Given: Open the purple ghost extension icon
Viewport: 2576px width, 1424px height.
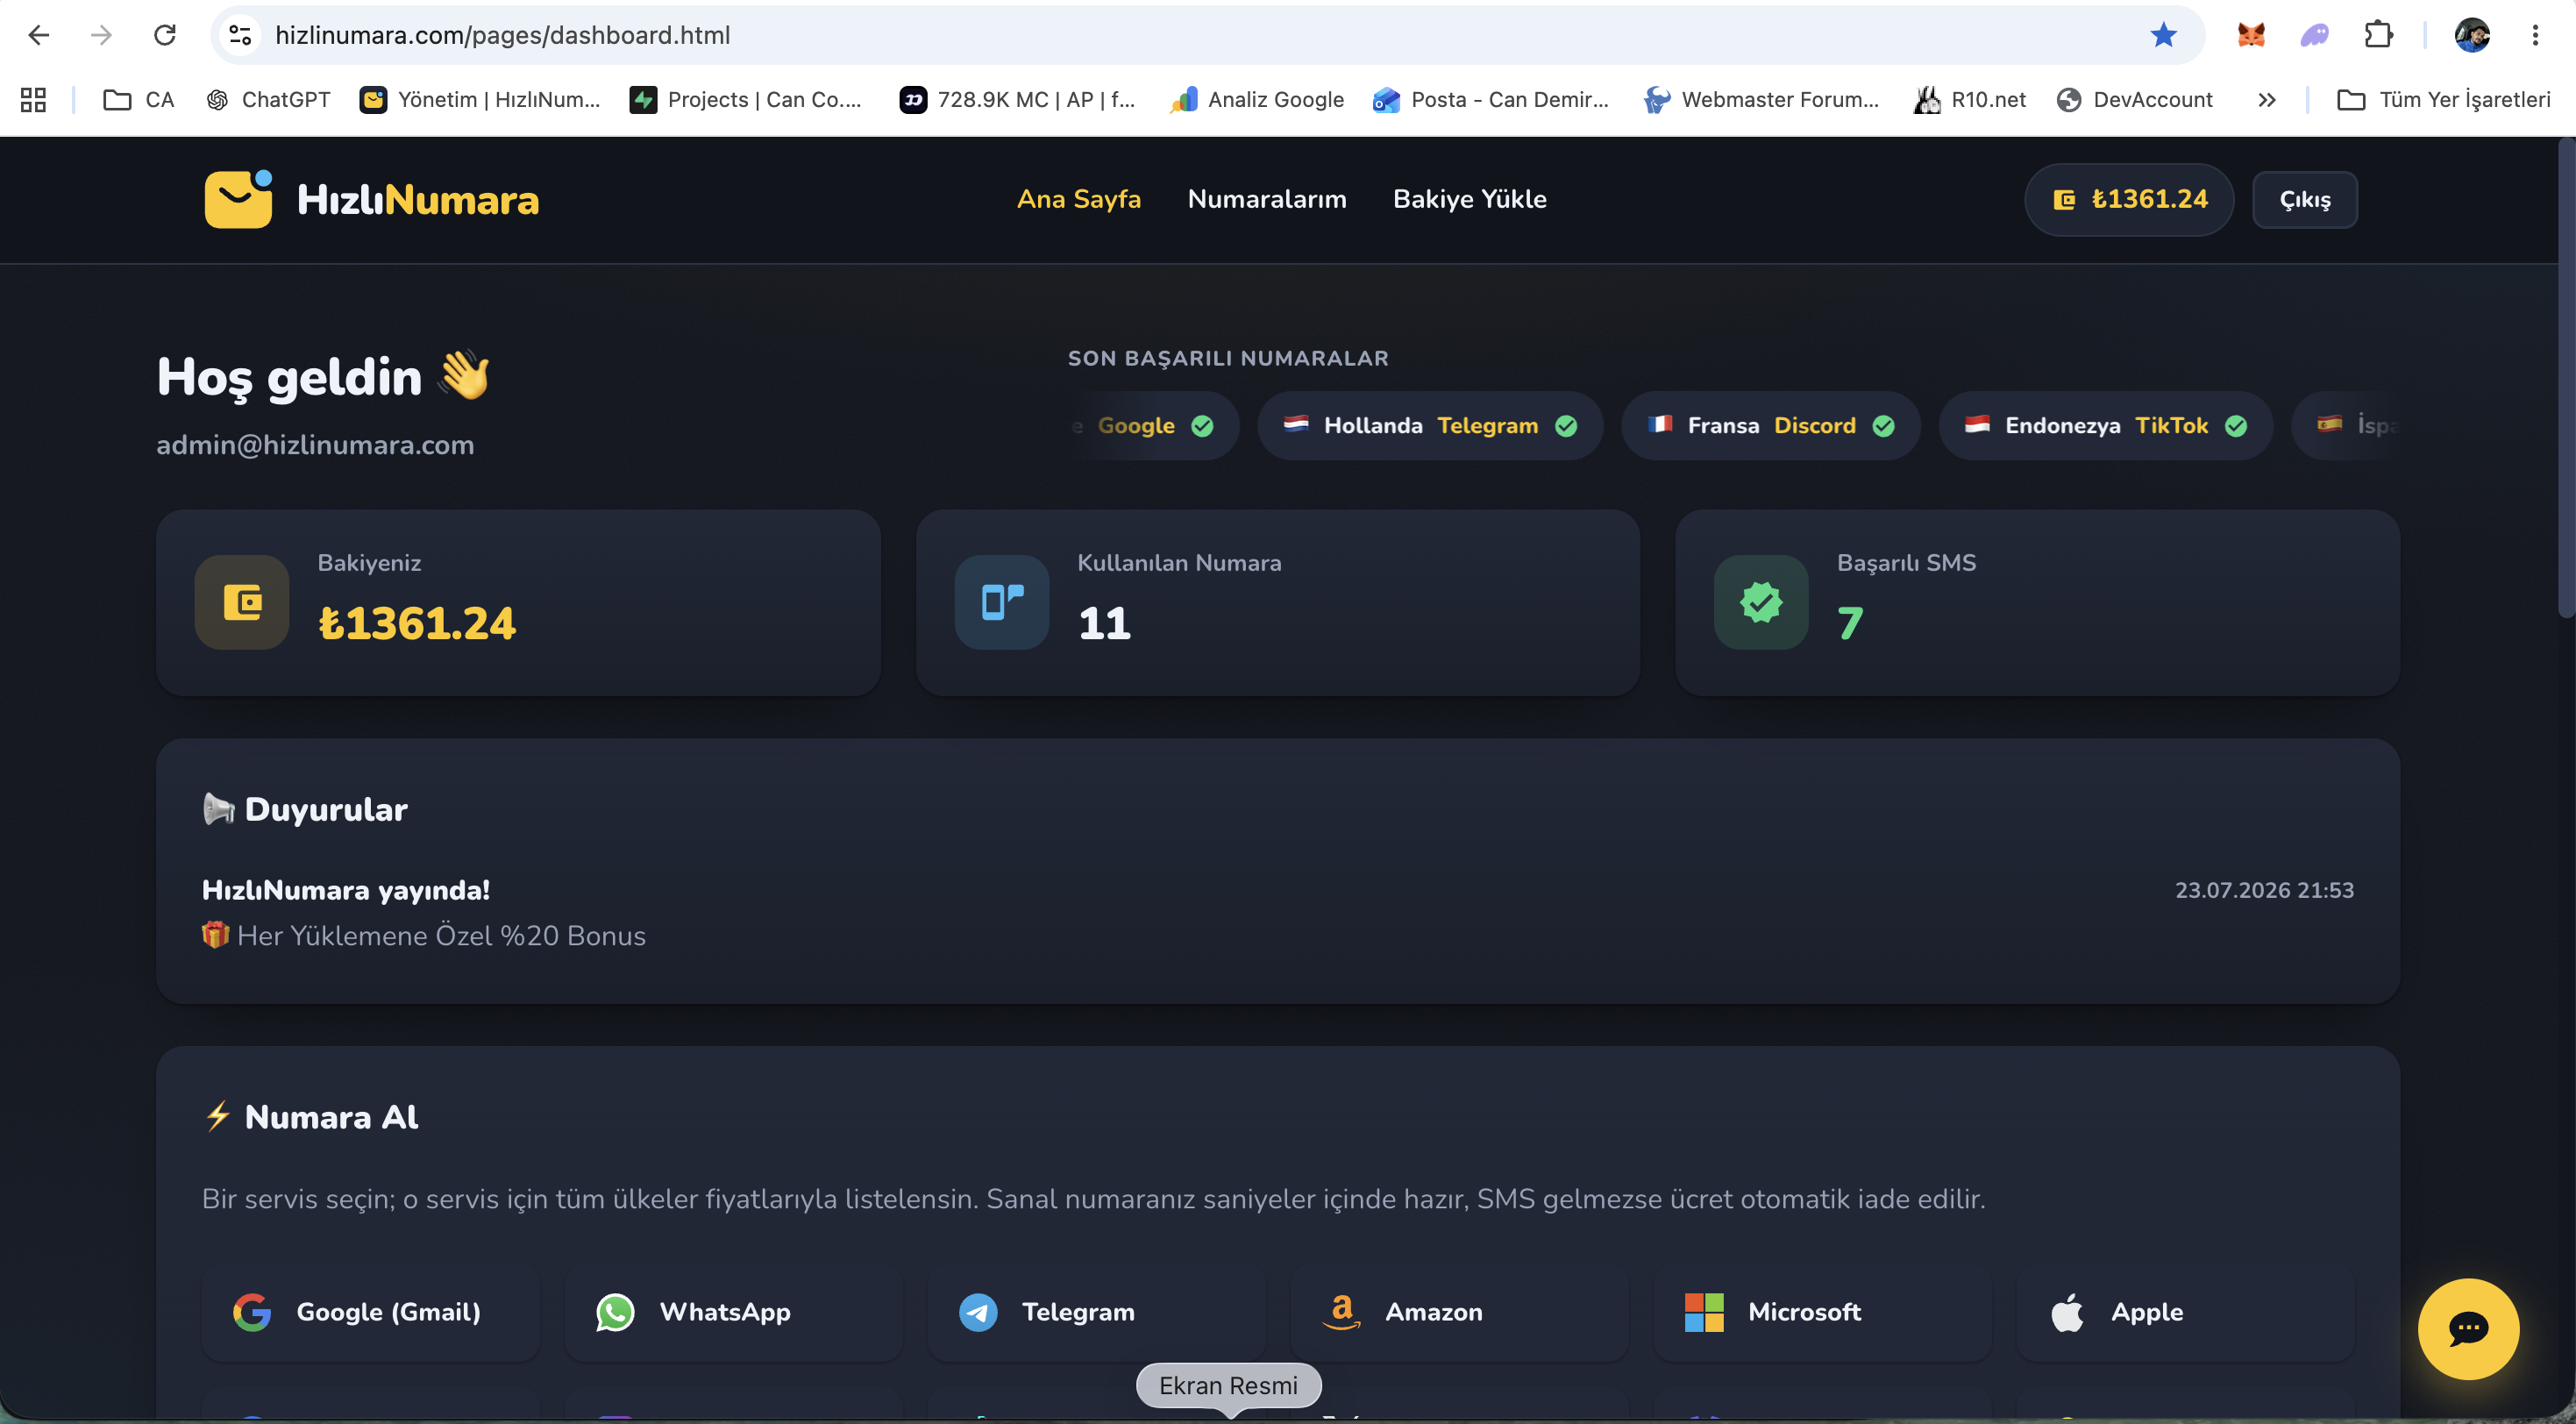Looking at the screenshot, I should [2315, 35].
